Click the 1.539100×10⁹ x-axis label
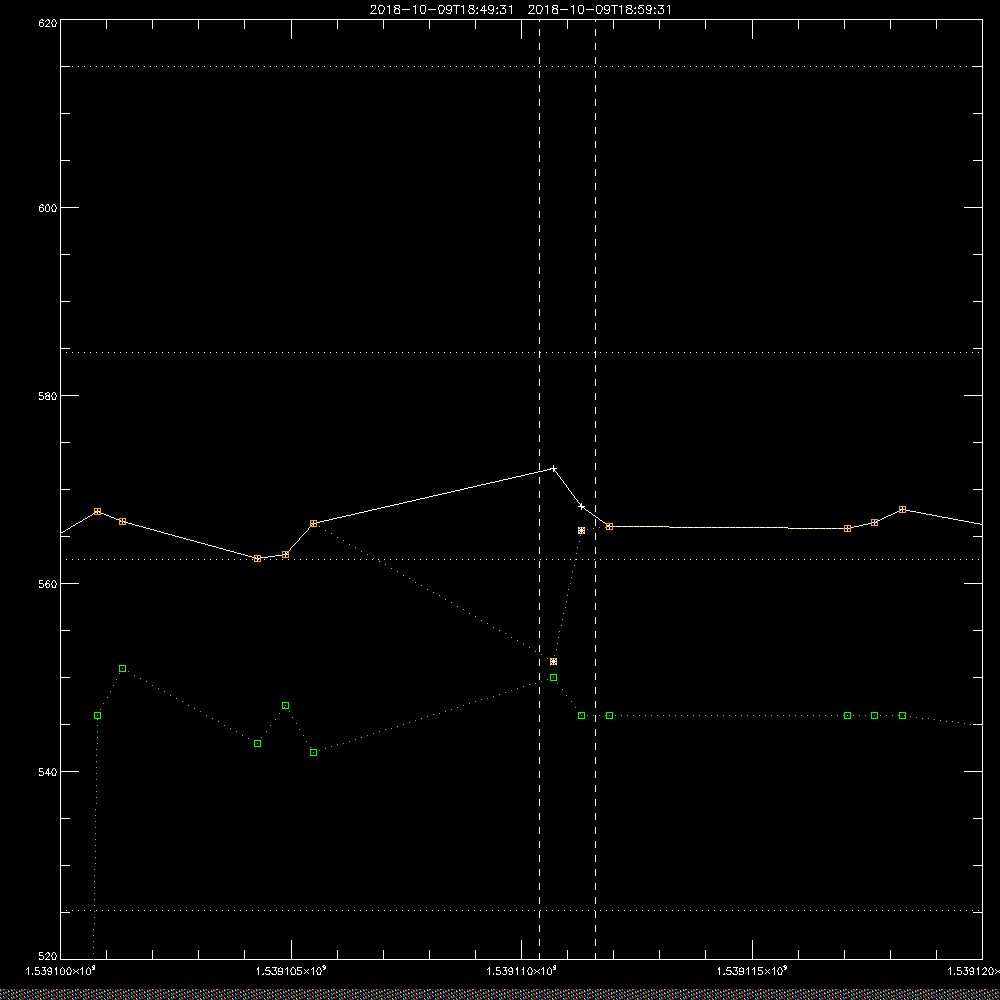1000x1000 pixels. click(61, 971)
